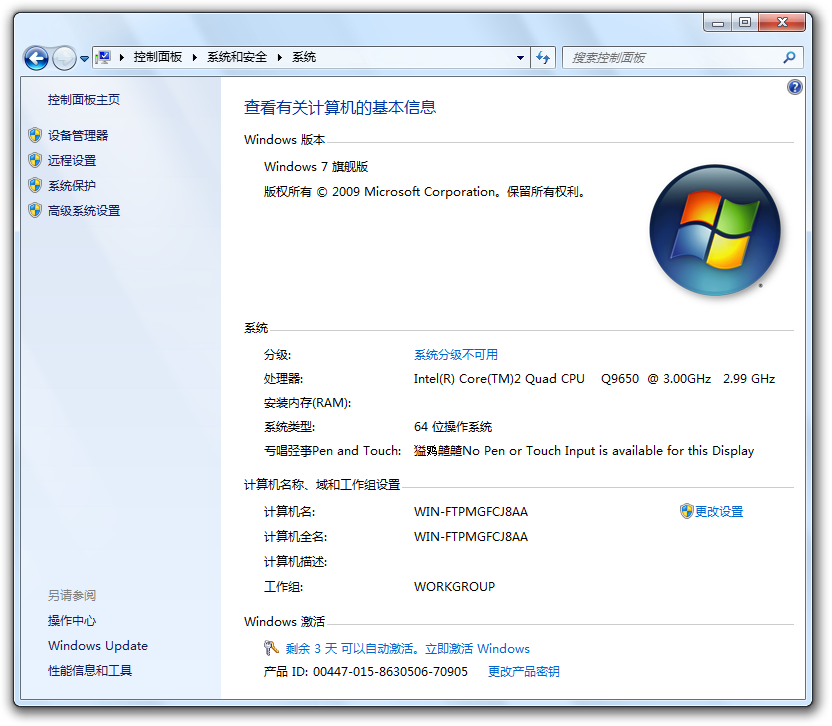Click the 安装内存(RAM) label
Viewport: 832px width, 726px height.
(x=307, y=403)
